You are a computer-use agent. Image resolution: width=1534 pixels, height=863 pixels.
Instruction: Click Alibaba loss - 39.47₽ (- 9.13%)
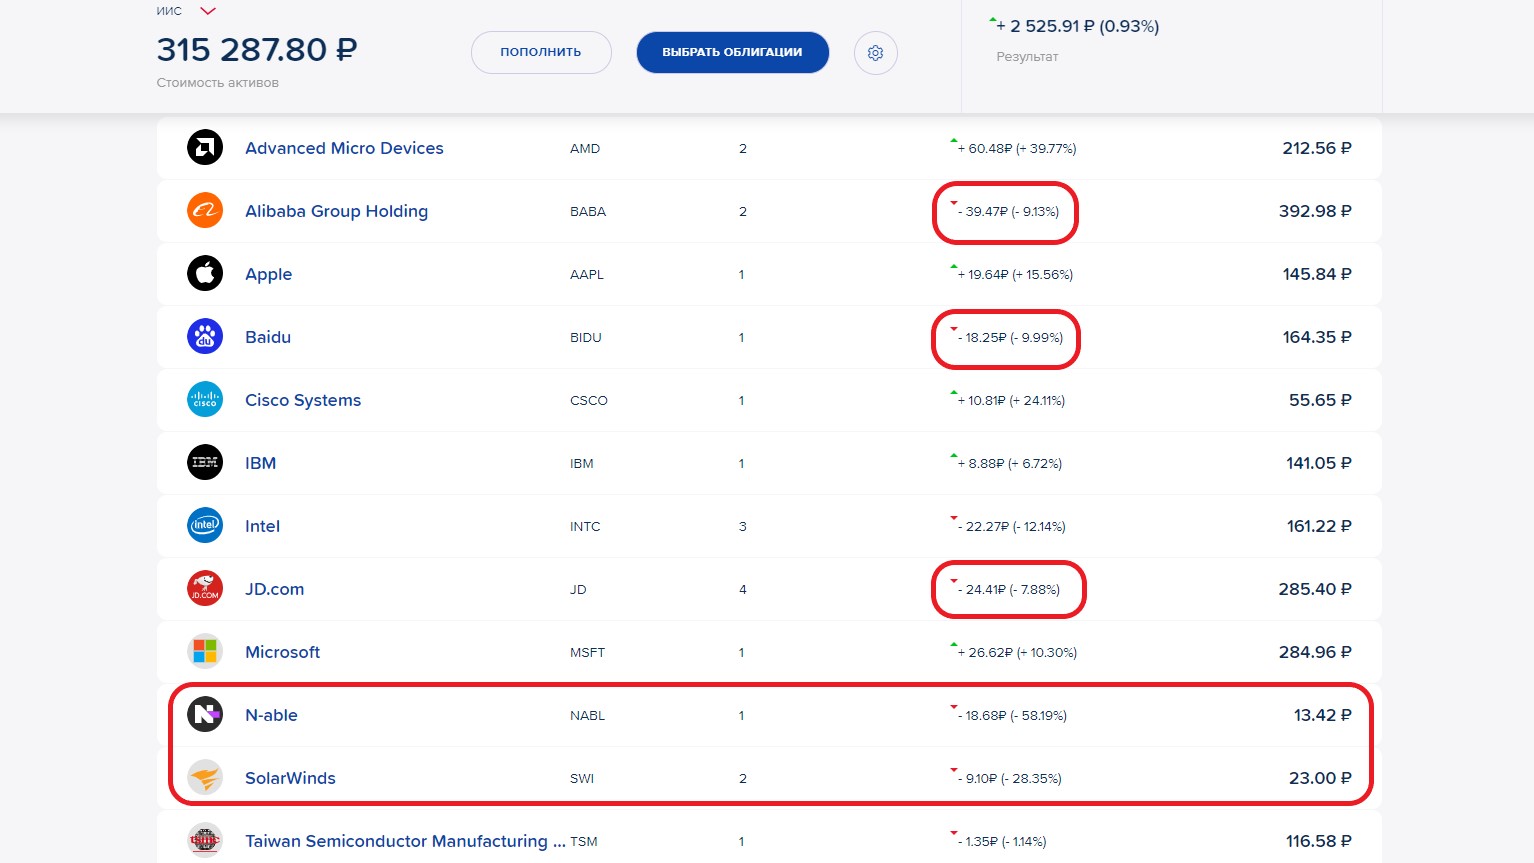click(x=1008, y=212)
